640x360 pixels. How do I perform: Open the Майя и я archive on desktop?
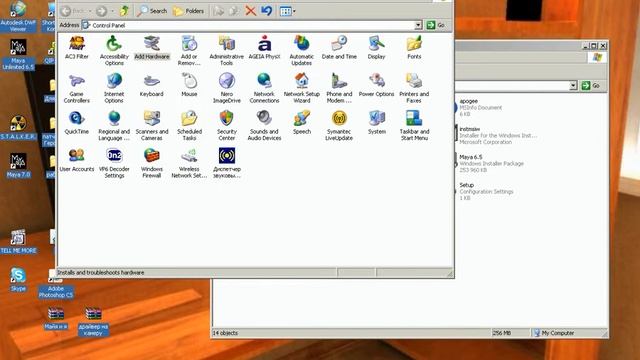coord(56,318)
